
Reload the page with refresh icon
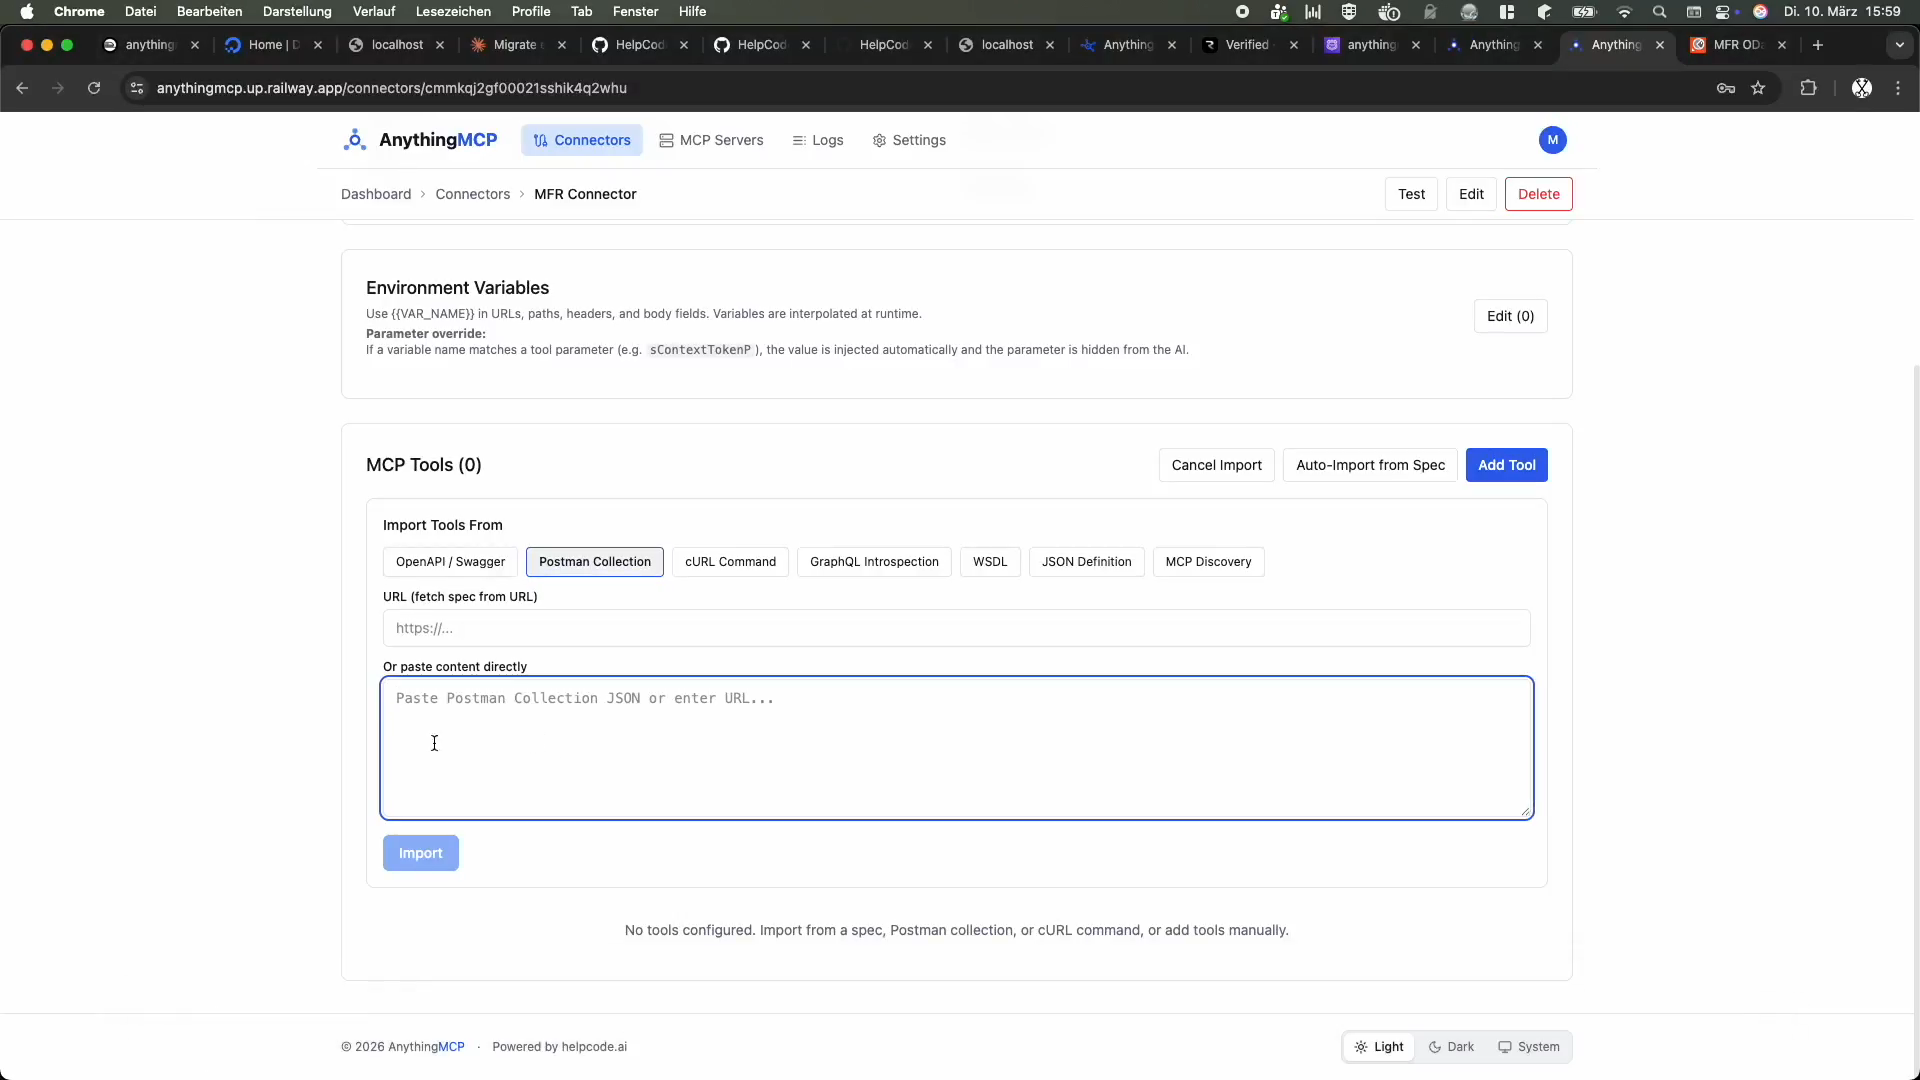[94, 88]
